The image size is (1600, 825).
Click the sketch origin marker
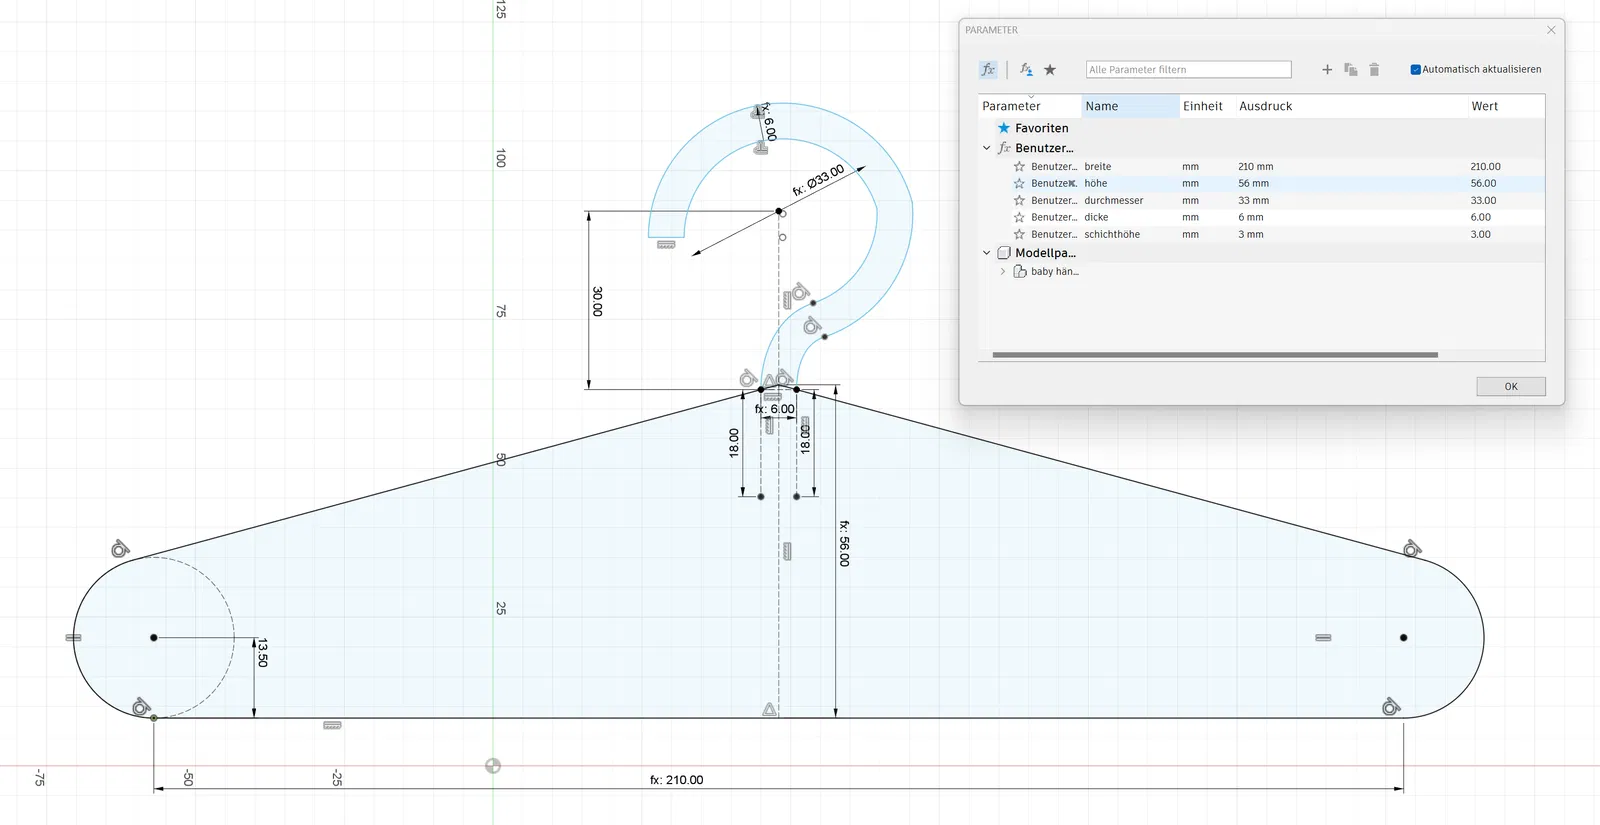493,766
